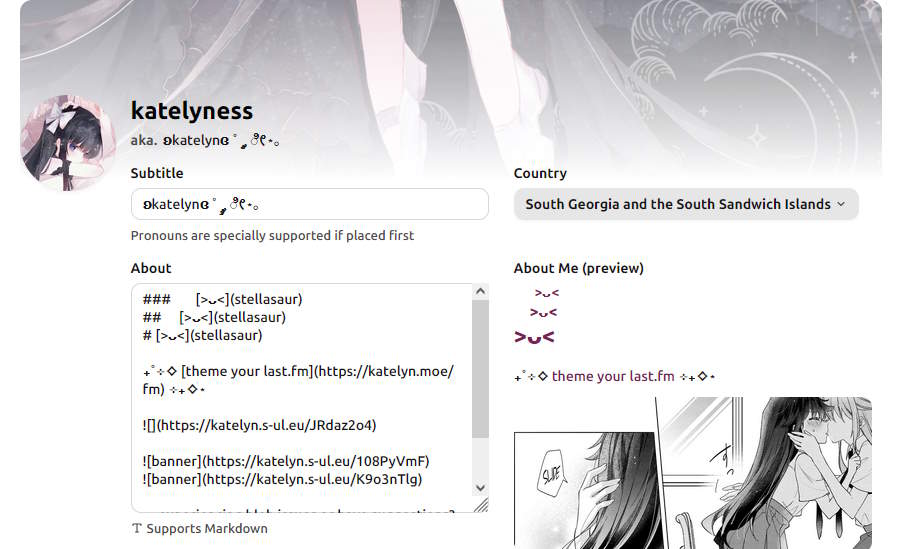Click the medium >ᴗ< link in preview

[x=544, y=312]
